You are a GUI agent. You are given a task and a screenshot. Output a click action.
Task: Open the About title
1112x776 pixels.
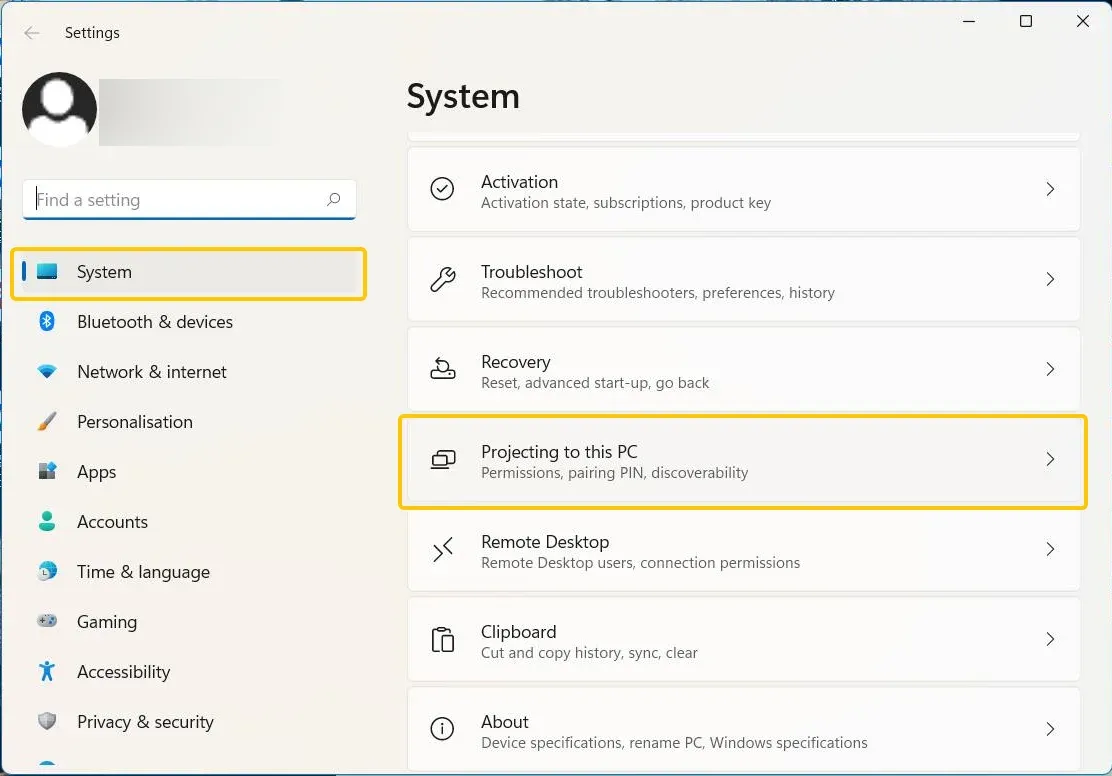pyautogui.click(x=504, y=721)
